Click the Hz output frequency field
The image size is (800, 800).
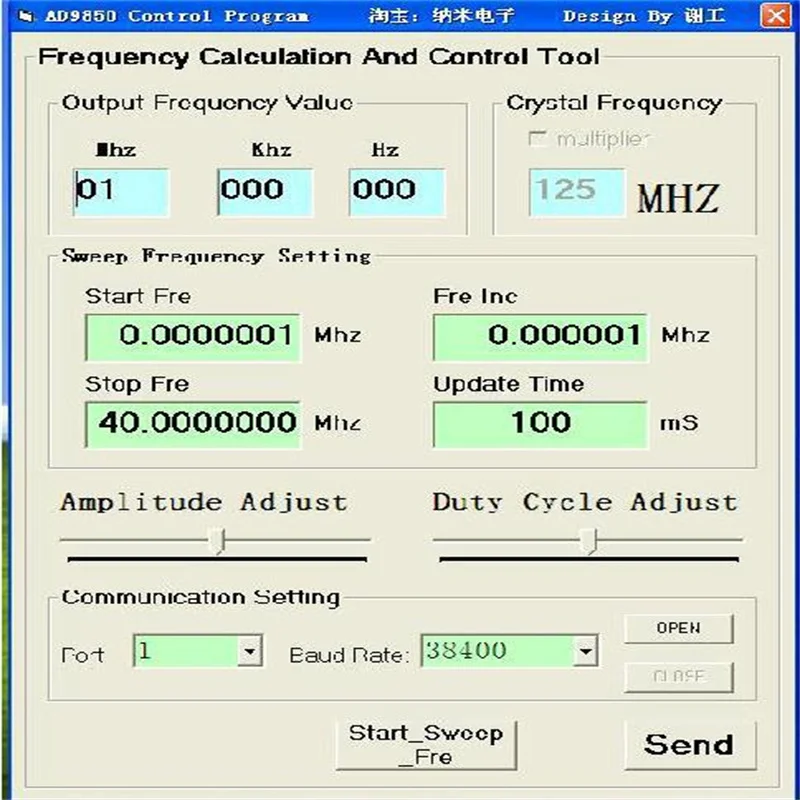tap(397, 192)
